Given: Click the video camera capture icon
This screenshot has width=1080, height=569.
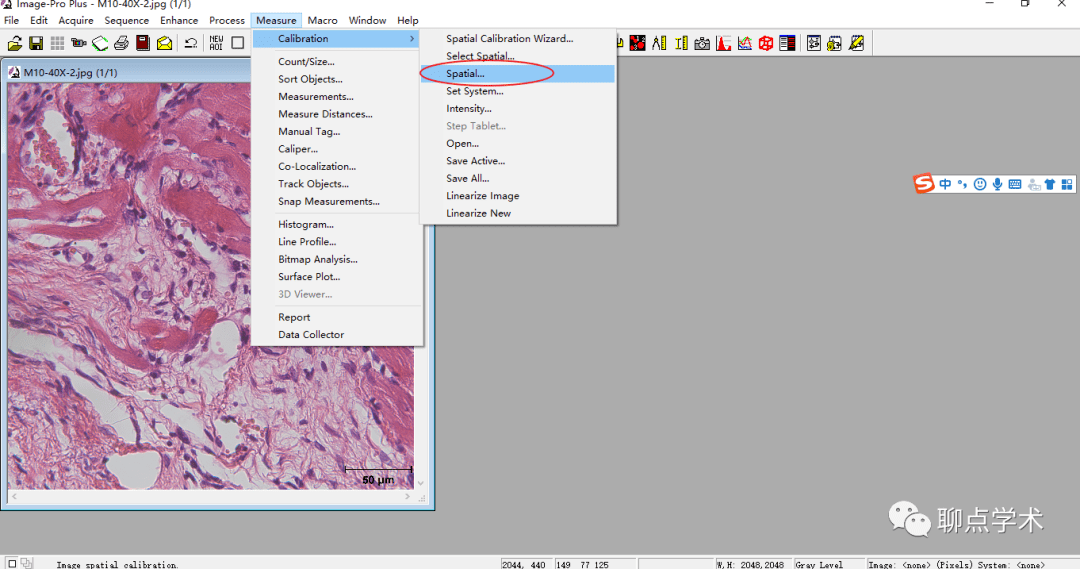Looking at the screenshot, I should [78, 43].
